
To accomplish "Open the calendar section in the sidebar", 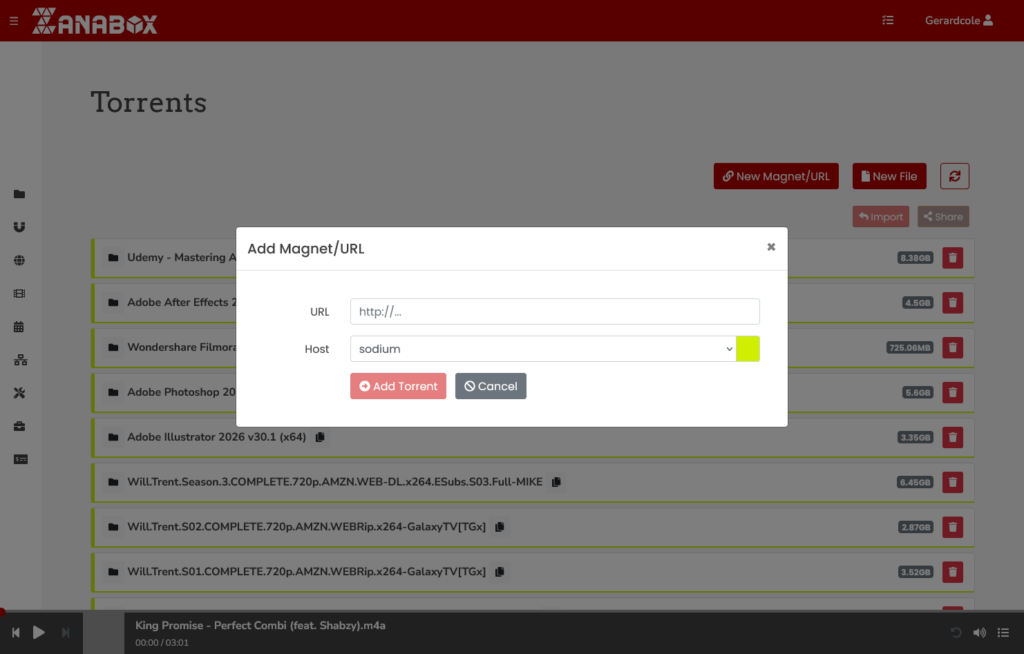I will tap(20, 326).
